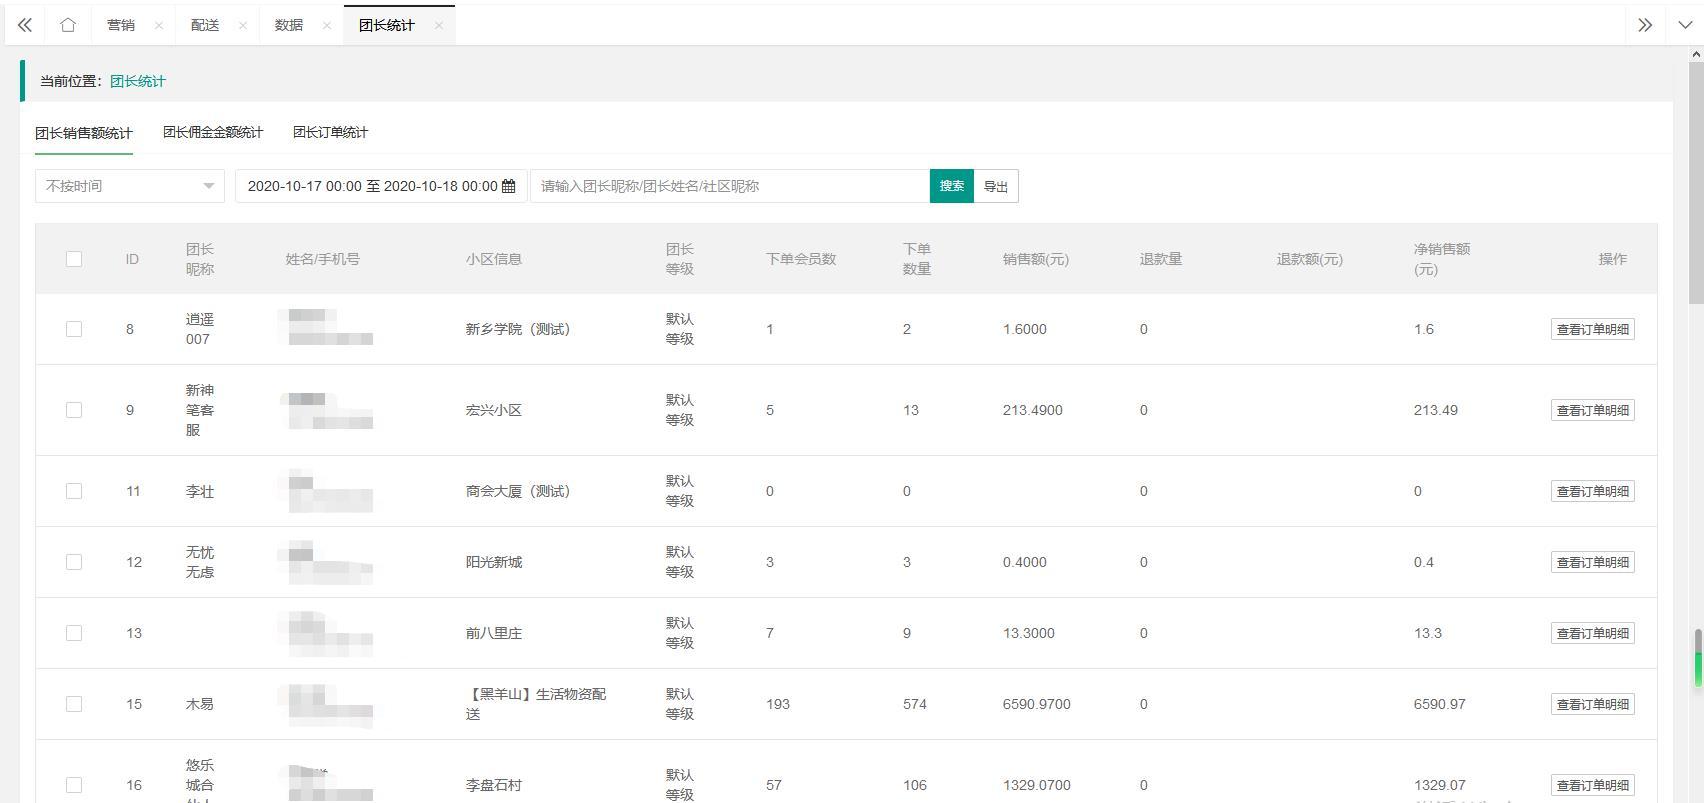The height and width of the screenshot is (803, 1704).
Task: Focus the 团长昵称 search input field
Action: click(x=730, y=186)
